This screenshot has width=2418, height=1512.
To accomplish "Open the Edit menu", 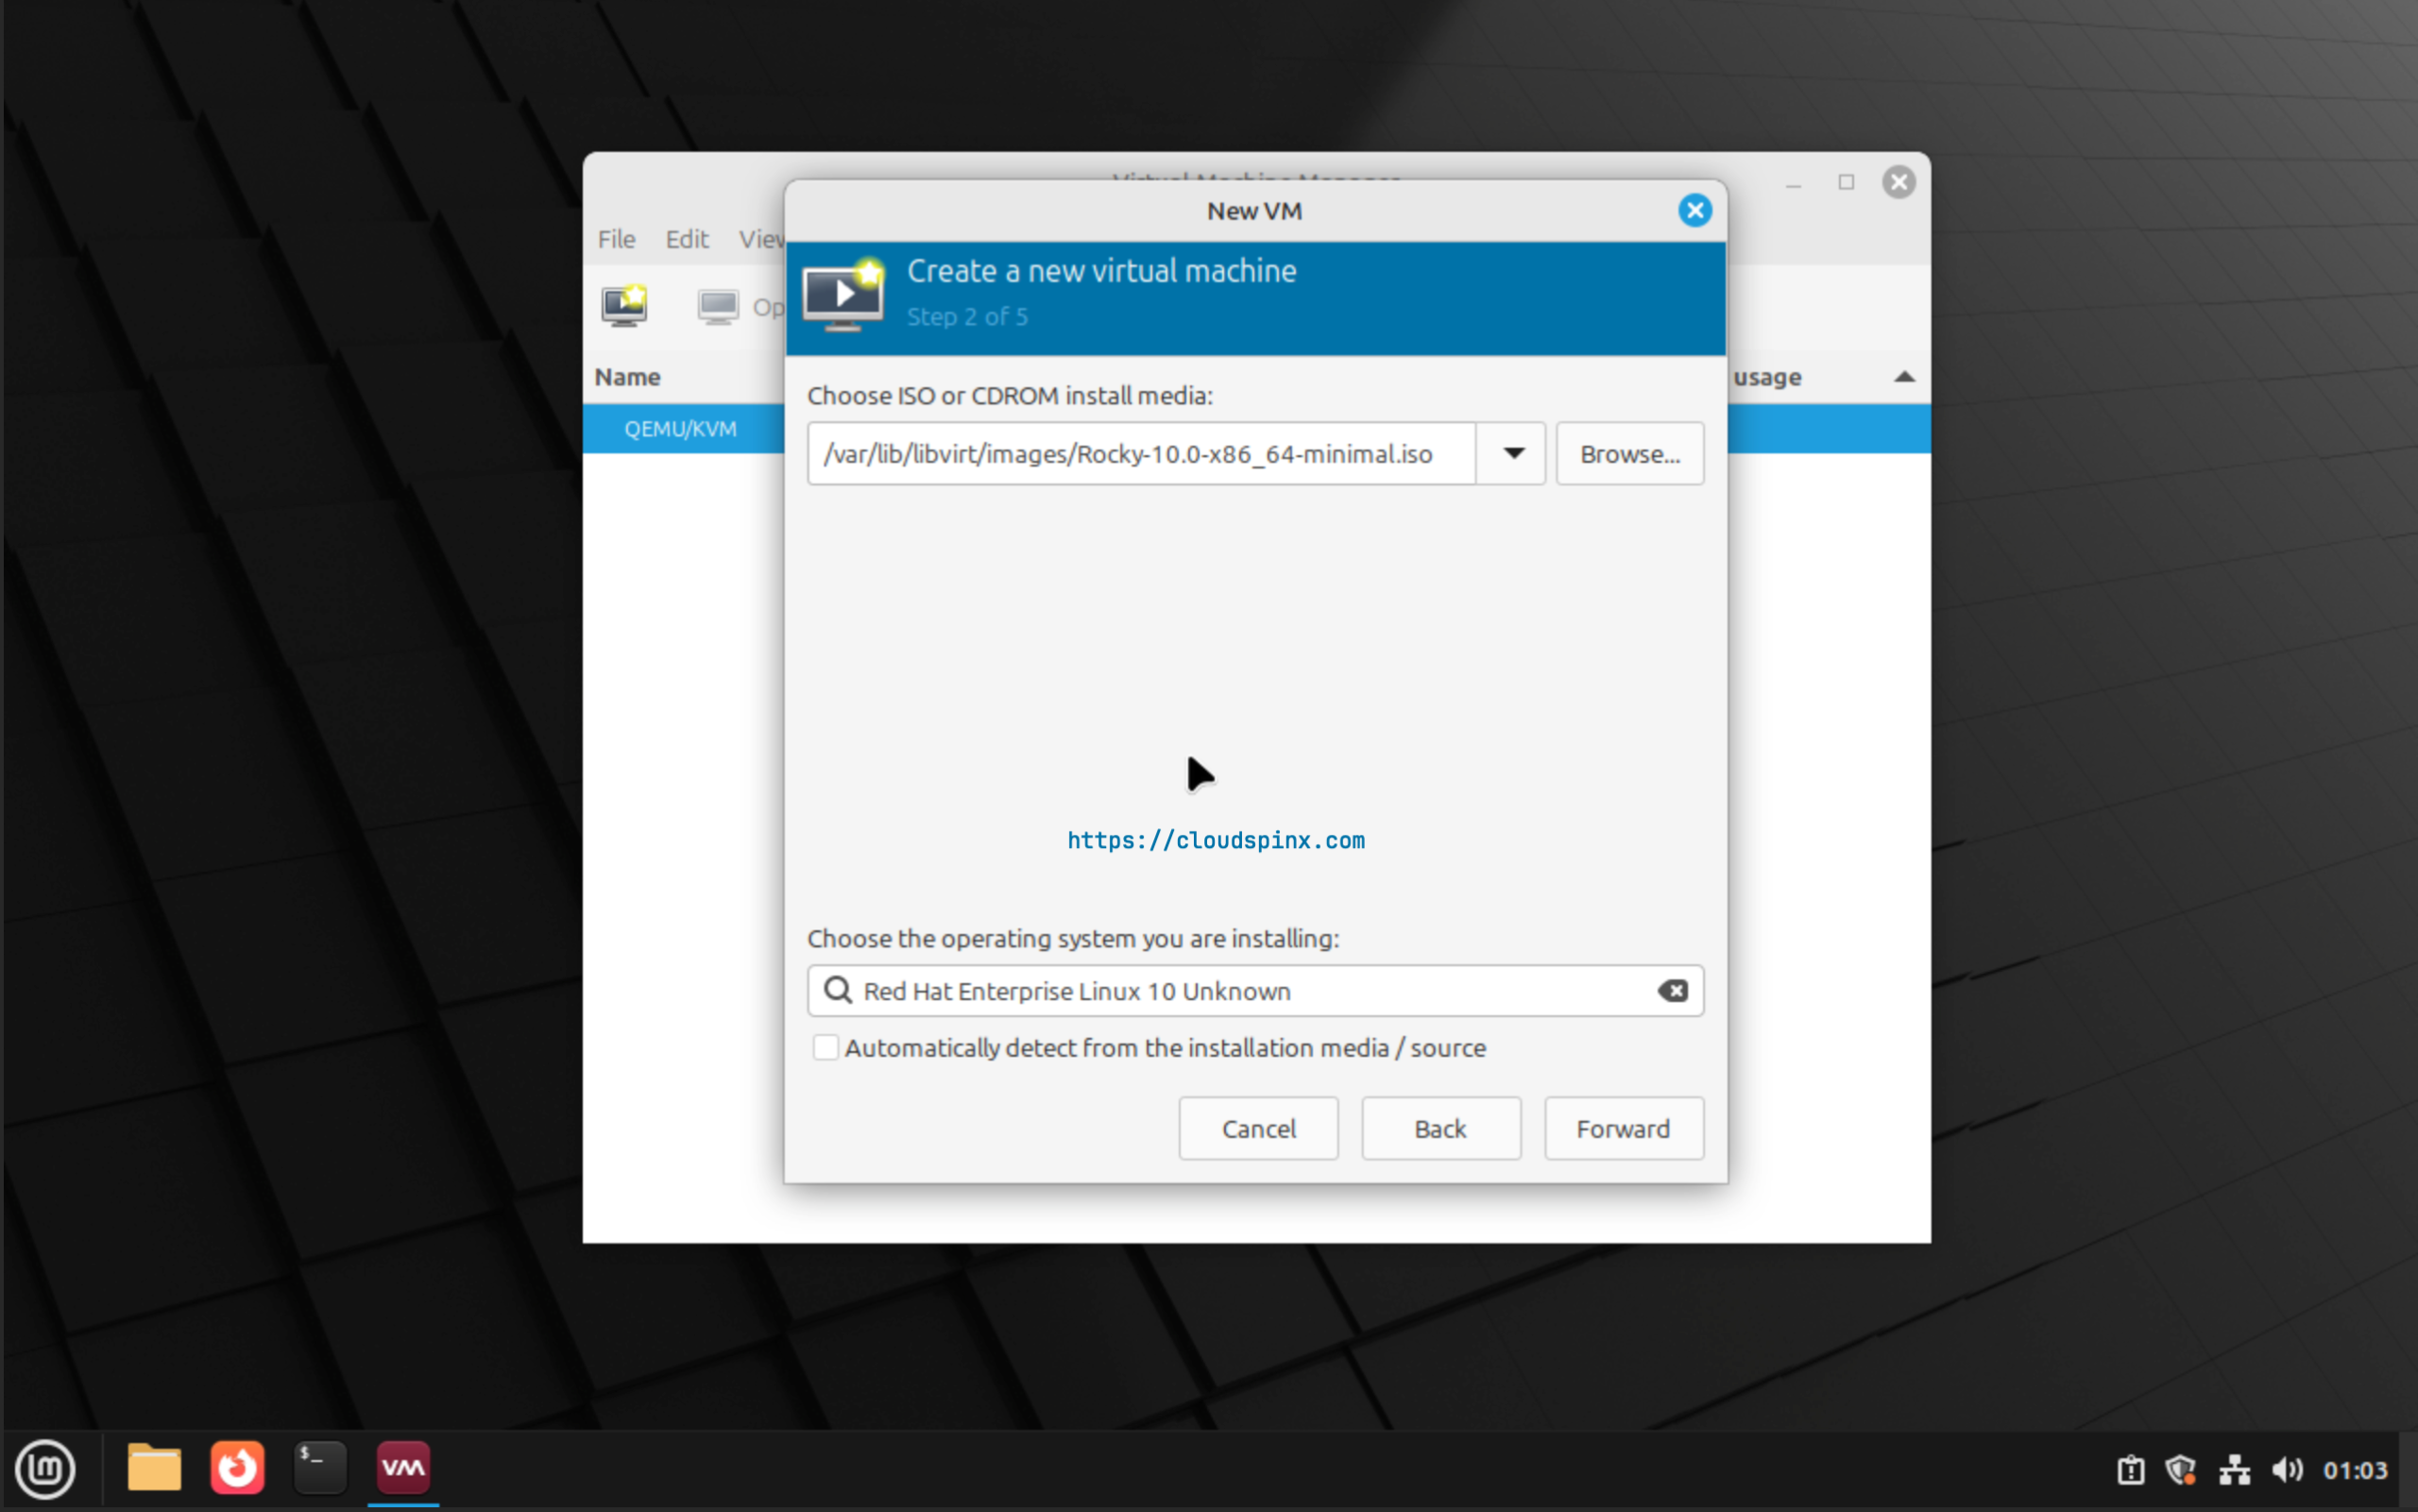I will tap(685, 238).
